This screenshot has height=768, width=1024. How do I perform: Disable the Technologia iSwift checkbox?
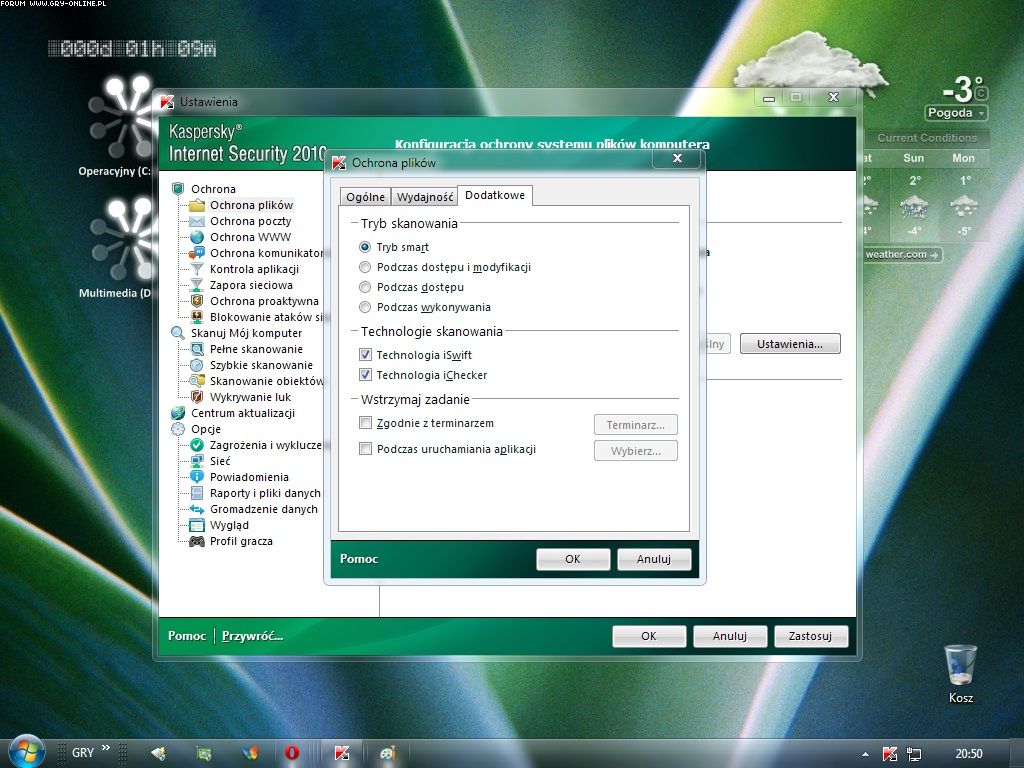coord(365,355)
